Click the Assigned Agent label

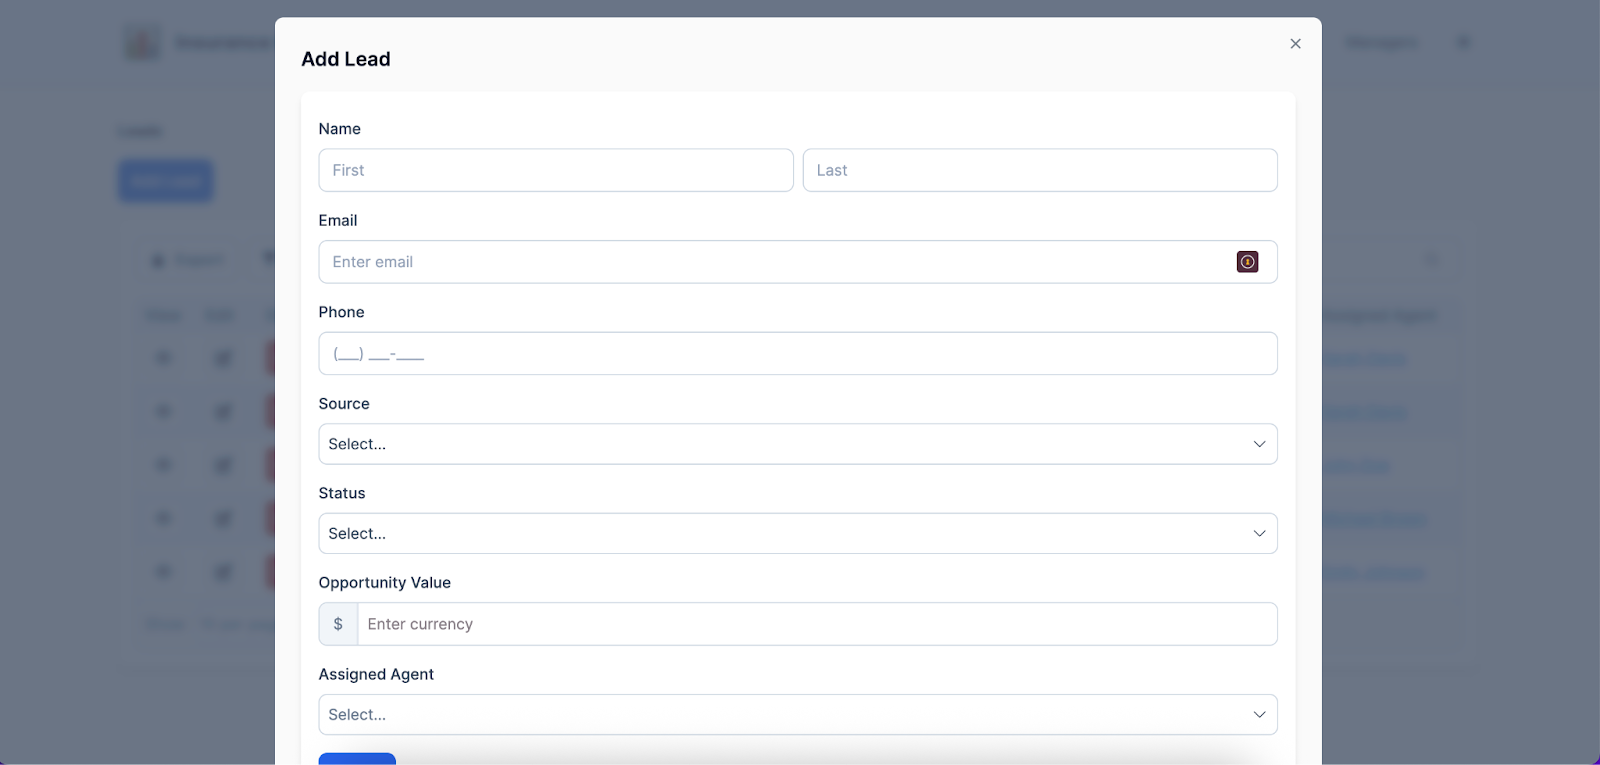(376, 674)
